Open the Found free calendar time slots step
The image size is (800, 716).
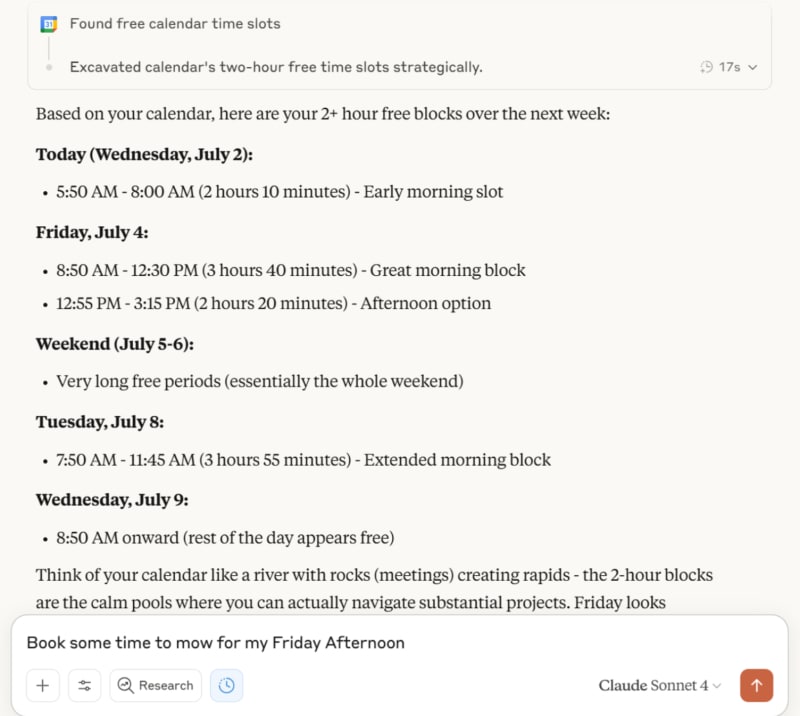(175, 23)
